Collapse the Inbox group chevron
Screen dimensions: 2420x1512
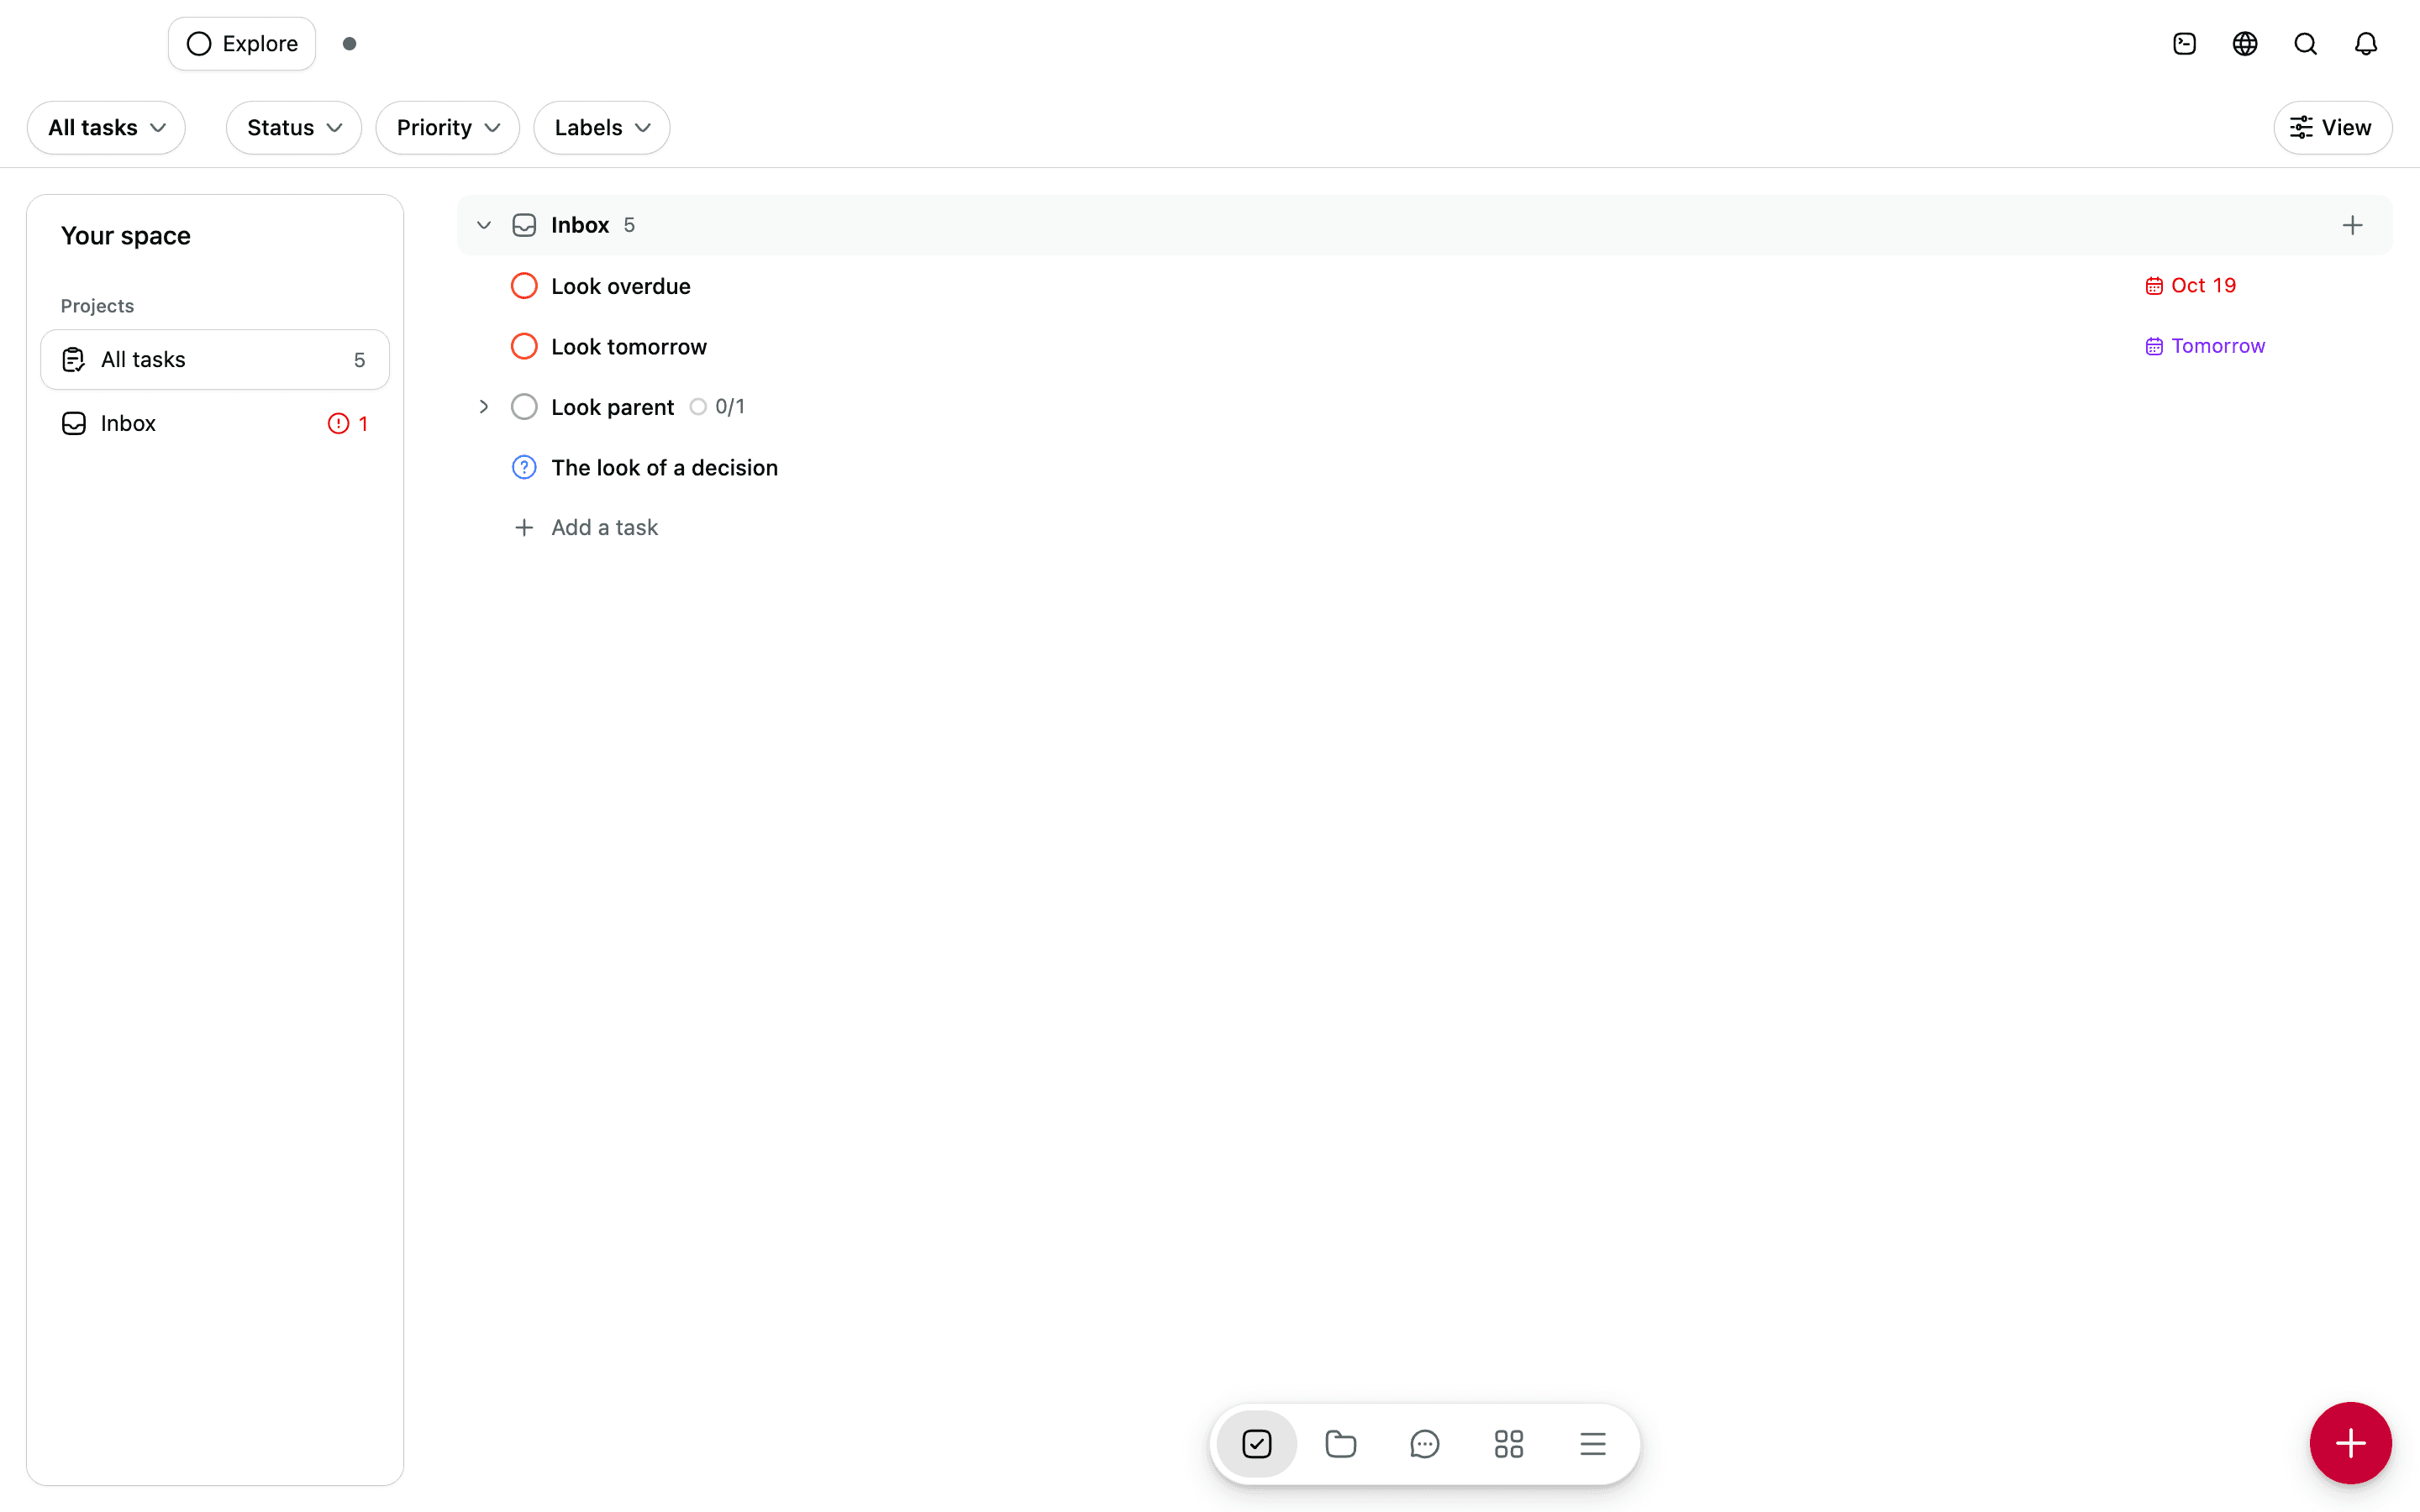pos(484,225)
